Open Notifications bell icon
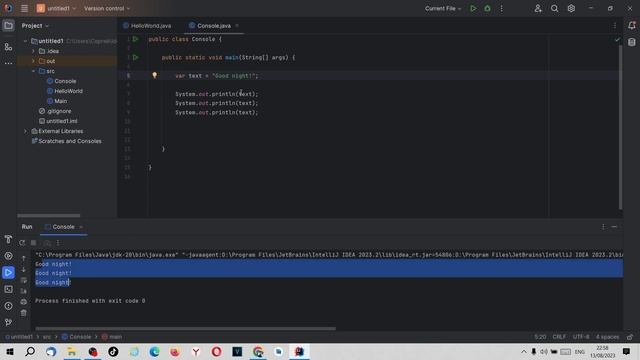Image resolution: width=640 pixels, height=360 pixels. [632, 26]
